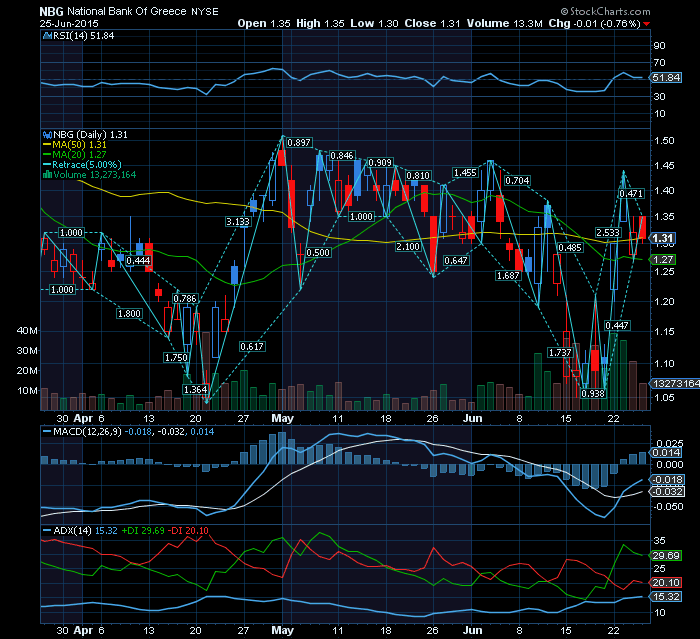Click the retracement label 0.938
Image resolution: width=700 pixels, height=639 pixels.
pyautogui.click(x=593, y=393)
